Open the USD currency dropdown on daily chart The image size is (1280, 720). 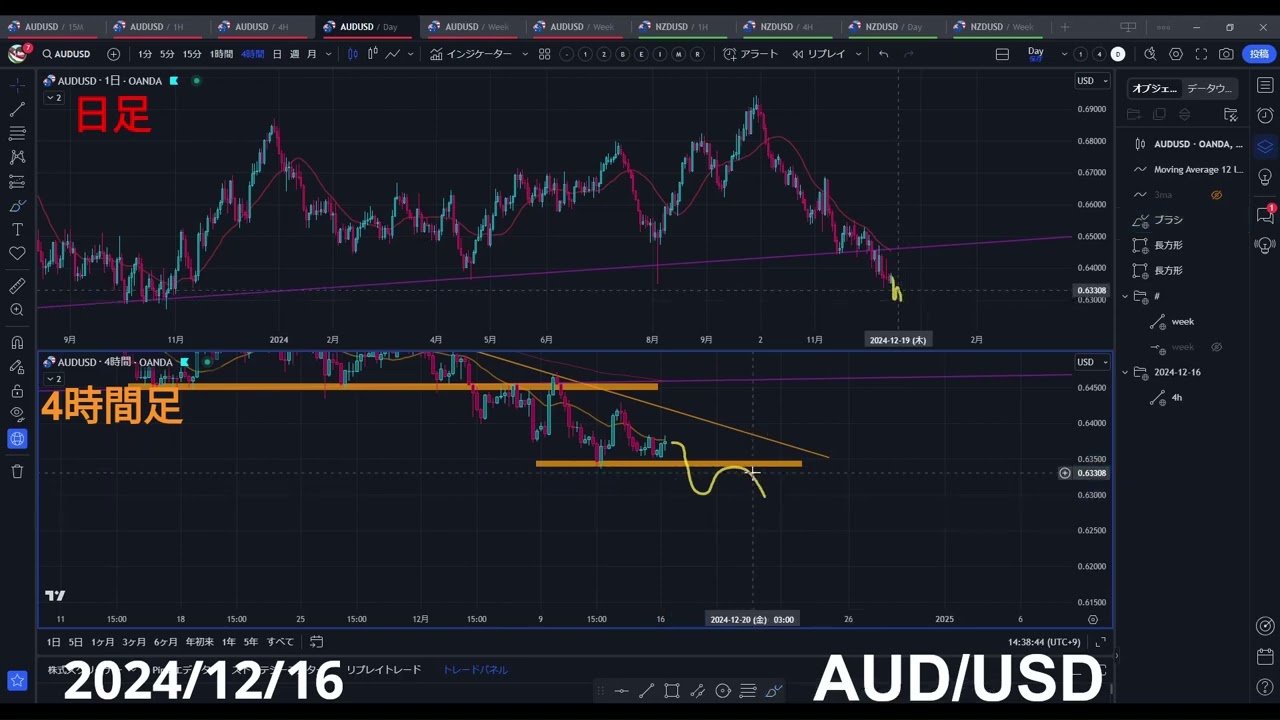pyautogui.click(x=1091, y=81)
